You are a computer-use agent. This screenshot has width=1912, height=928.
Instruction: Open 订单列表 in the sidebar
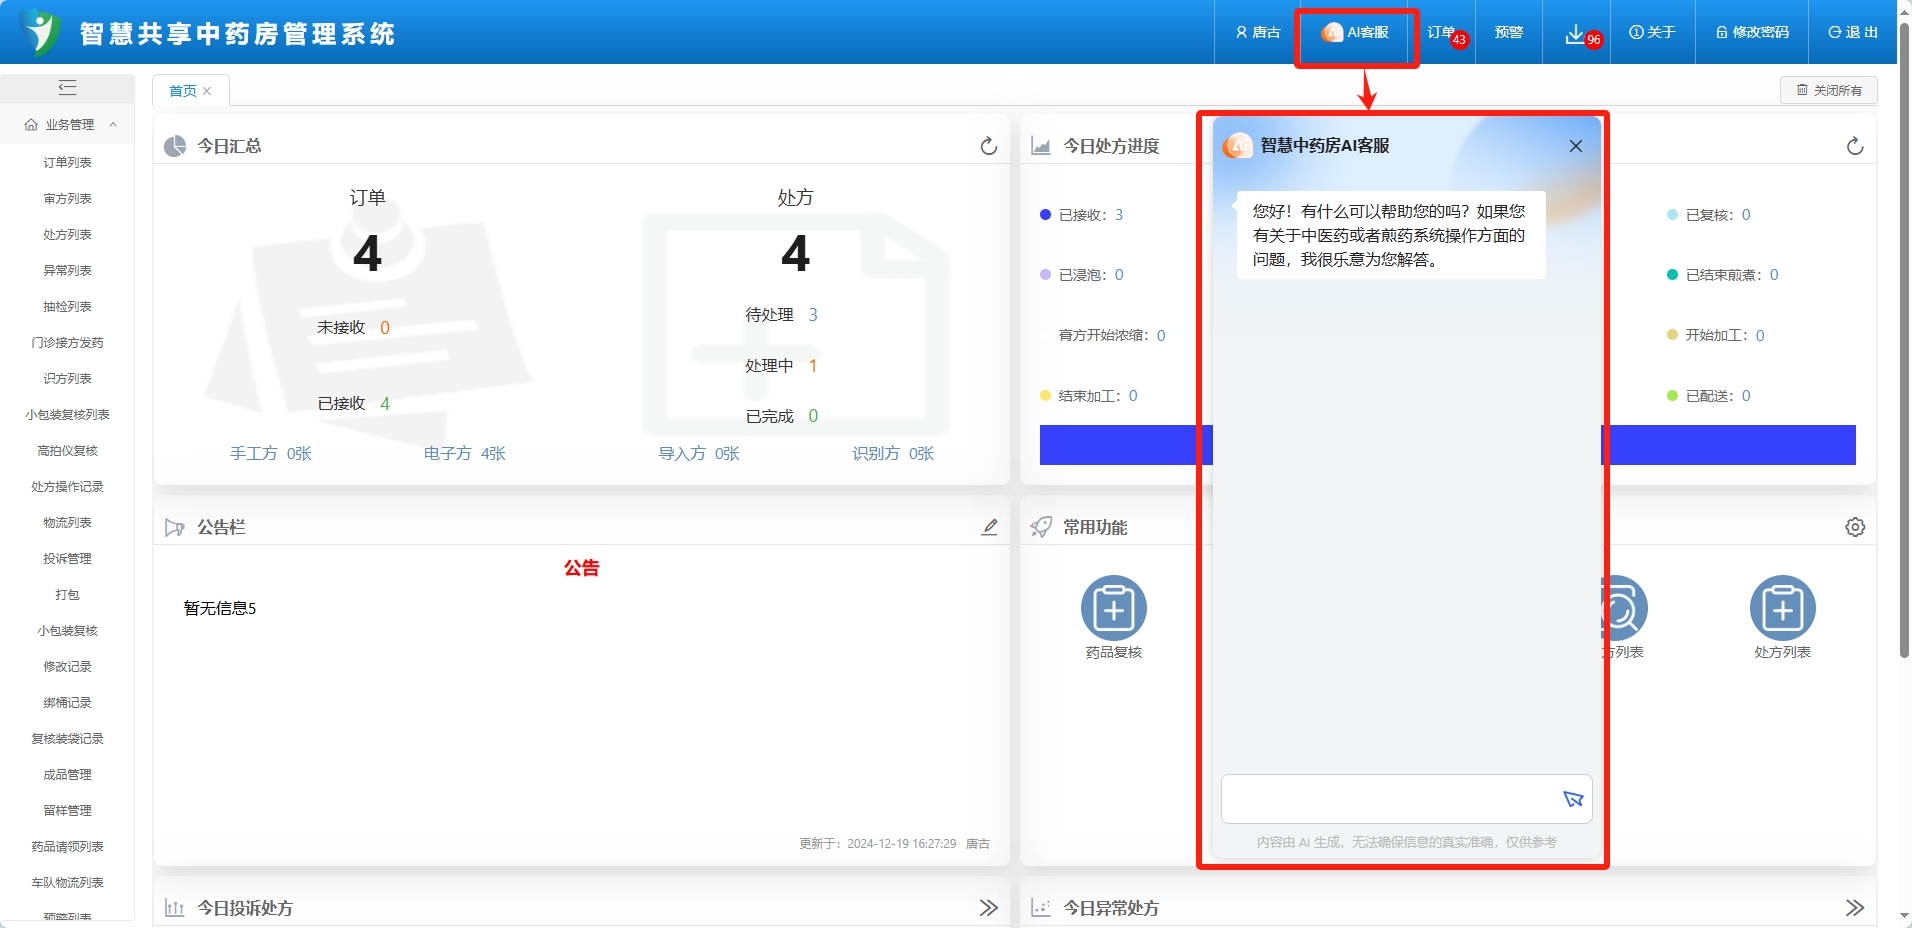pyautogui.click(x=67, y=162)
